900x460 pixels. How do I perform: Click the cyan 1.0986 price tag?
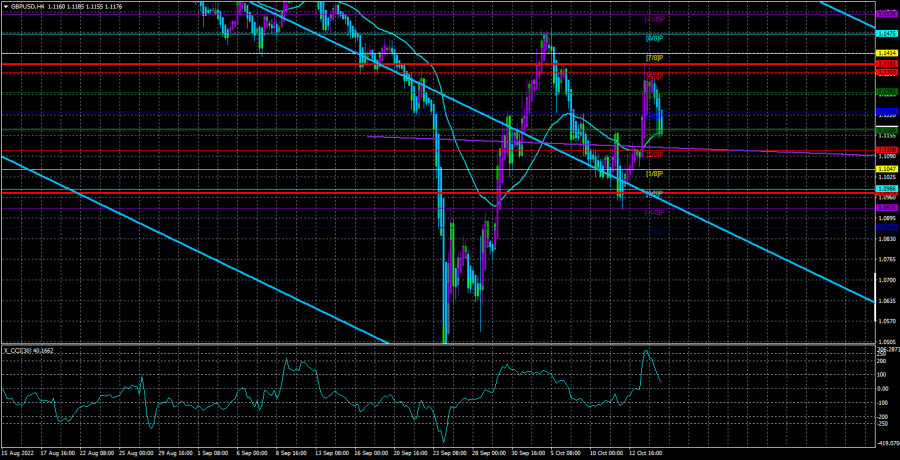pyautogui.click(x=886, y=188)
